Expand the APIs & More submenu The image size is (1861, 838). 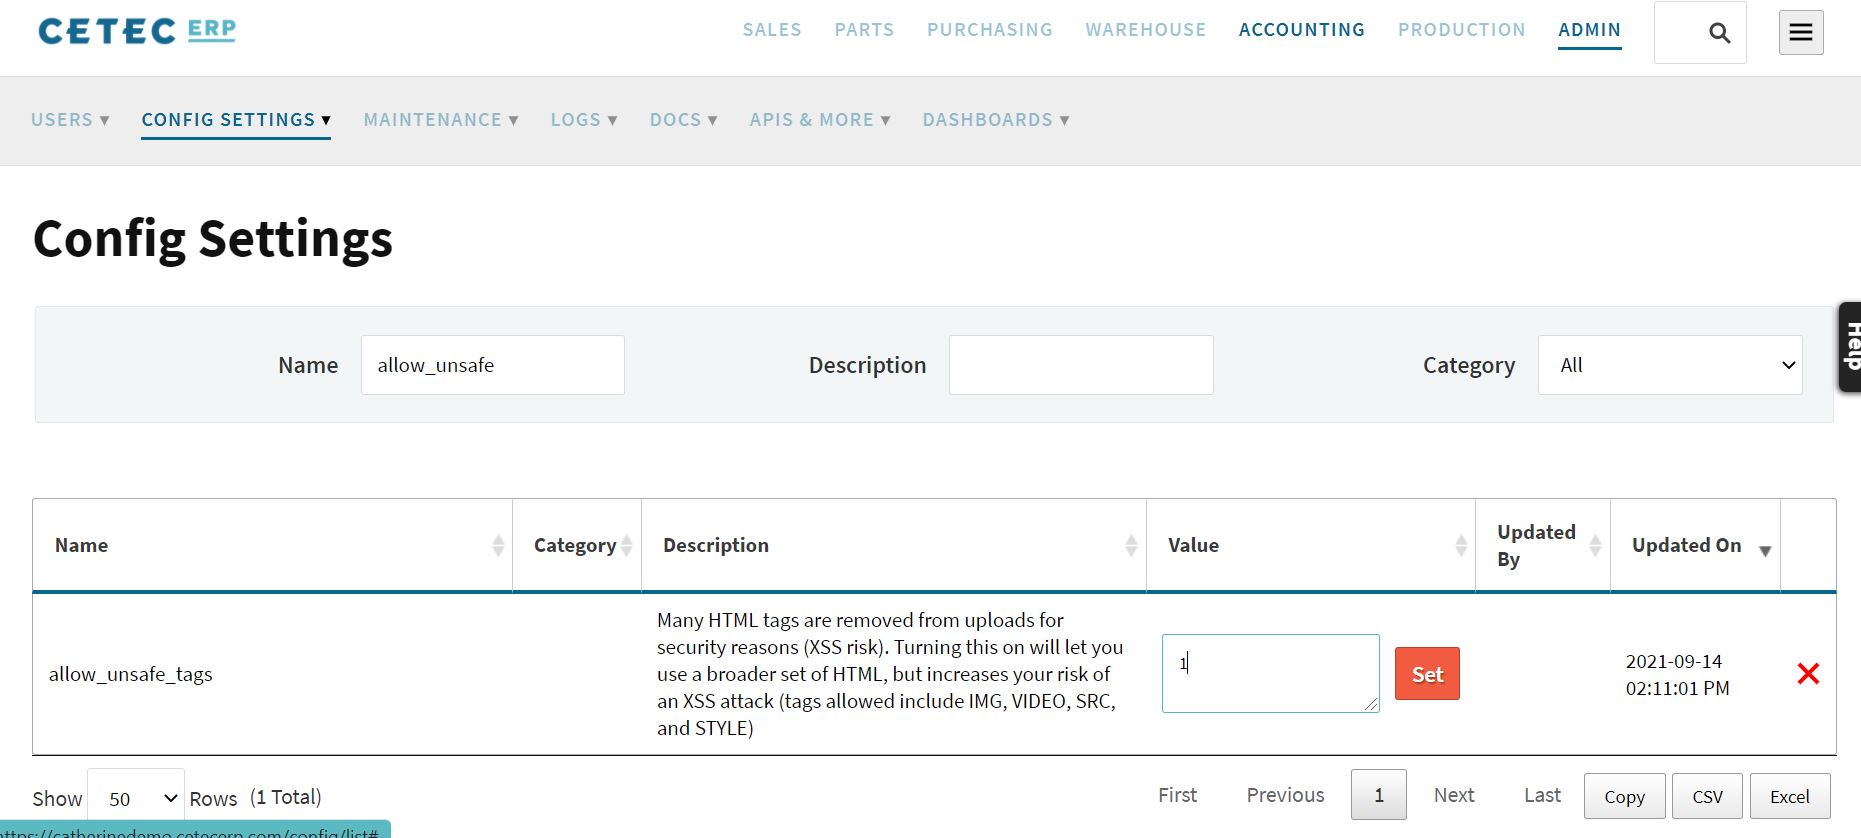click(820, 120)
